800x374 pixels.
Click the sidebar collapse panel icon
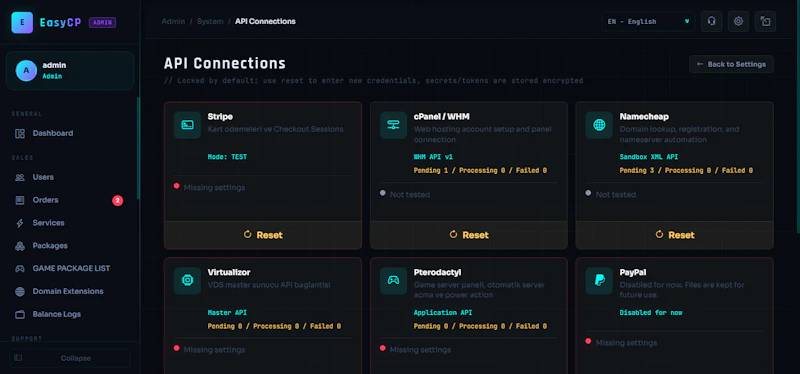click(18, 358)
